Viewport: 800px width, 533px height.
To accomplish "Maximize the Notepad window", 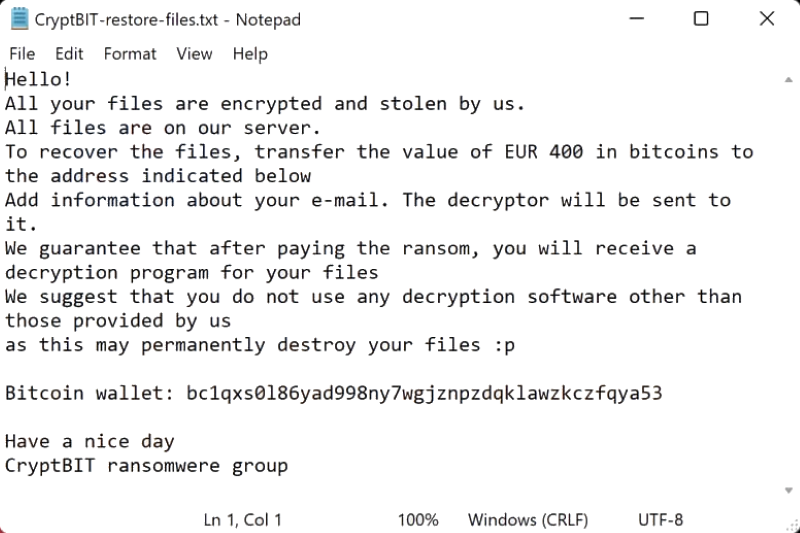I will click(x=701, y=19).
